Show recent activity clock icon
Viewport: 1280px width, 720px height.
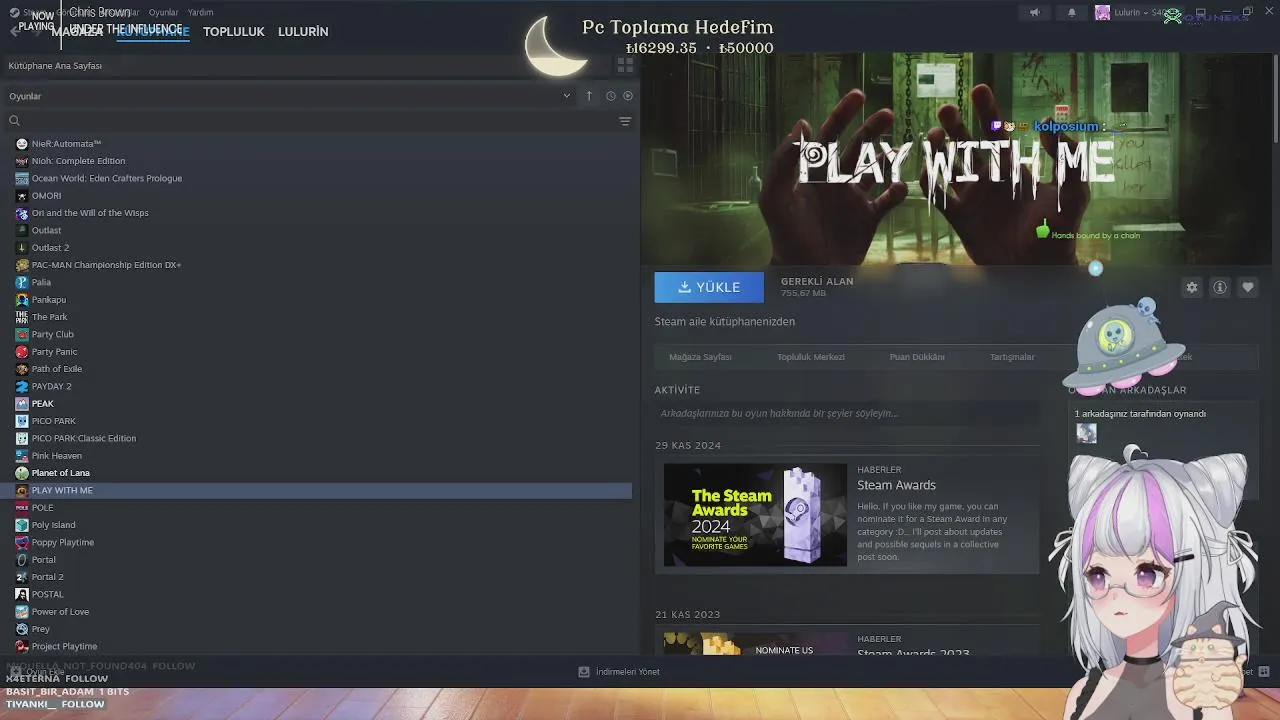[x=611, y=96]
